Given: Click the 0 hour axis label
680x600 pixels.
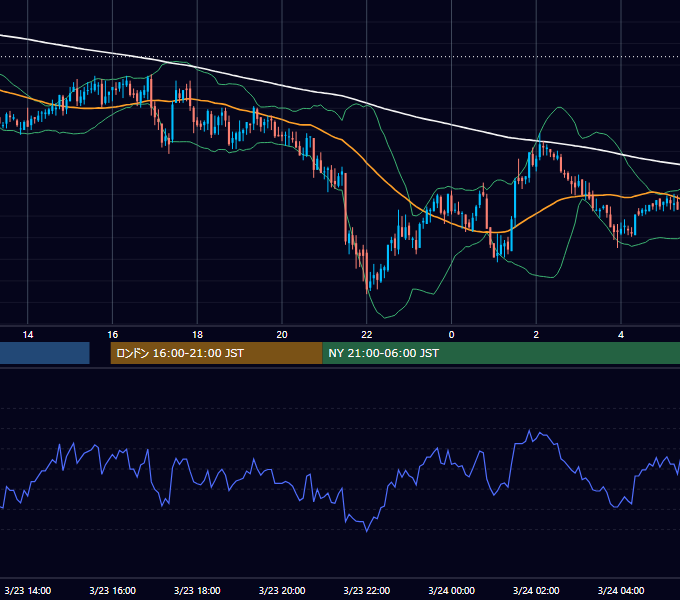Looking at the screenshot, I should pyautogui.click(x=451, y=335).
